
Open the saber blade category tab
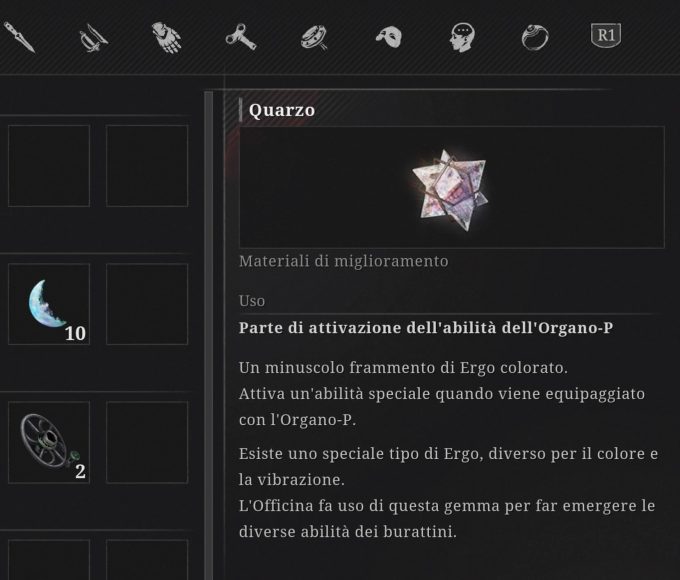[93, 38]
